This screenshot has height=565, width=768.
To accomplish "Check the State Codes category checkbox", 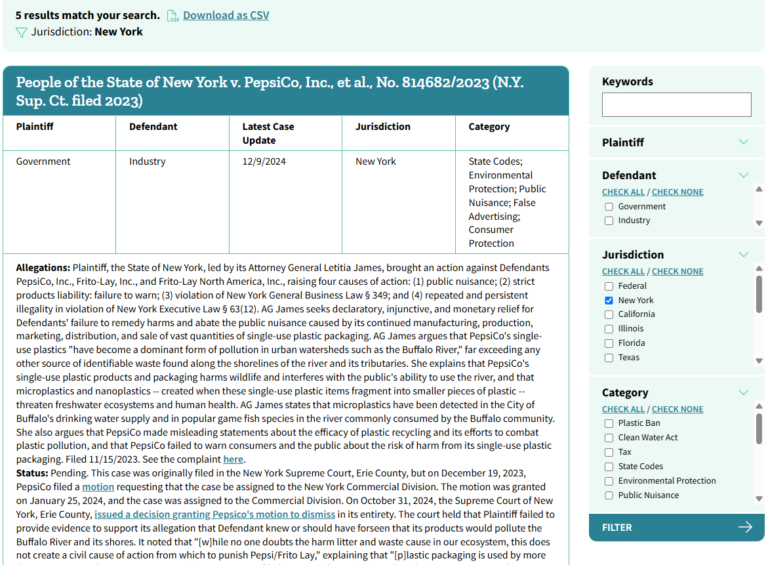I will (609, 467).
